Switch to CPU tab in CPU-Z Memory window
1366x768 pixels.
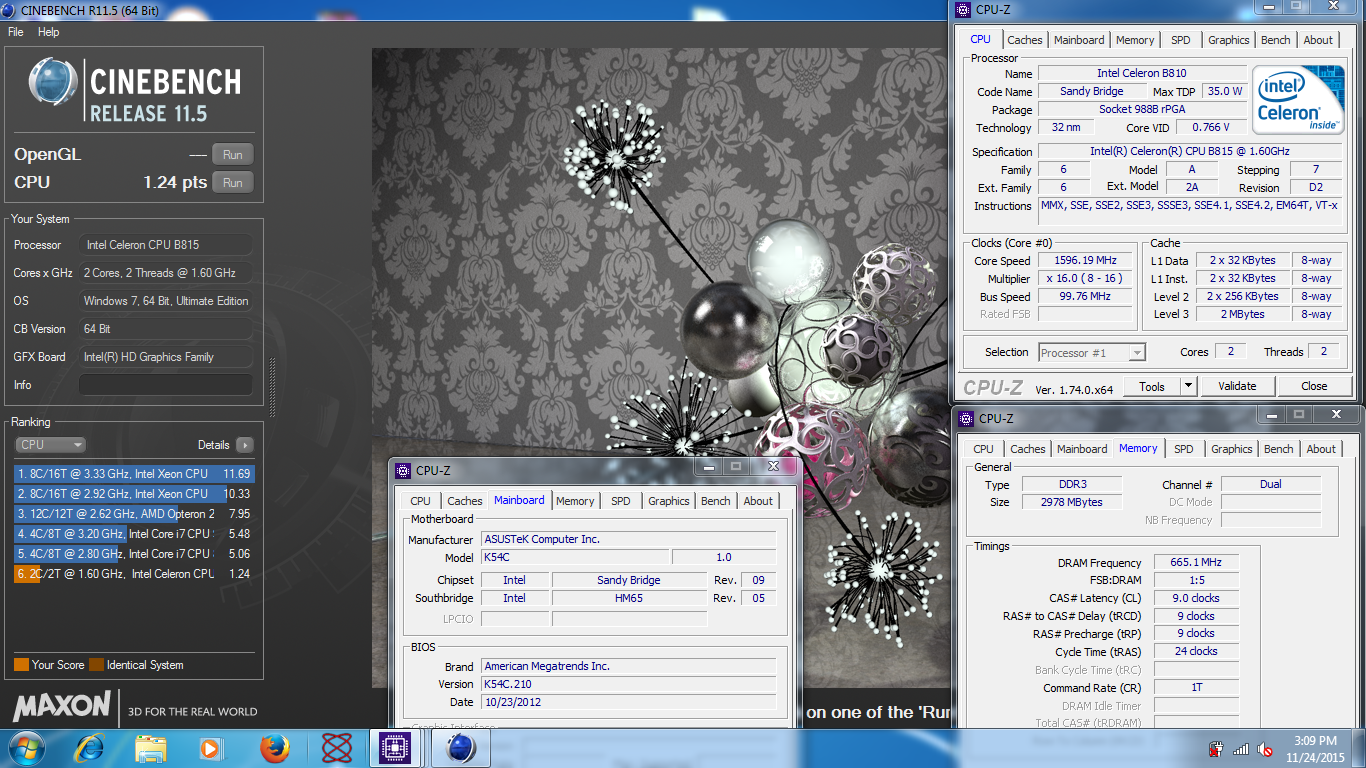click(x=984, y=449)
